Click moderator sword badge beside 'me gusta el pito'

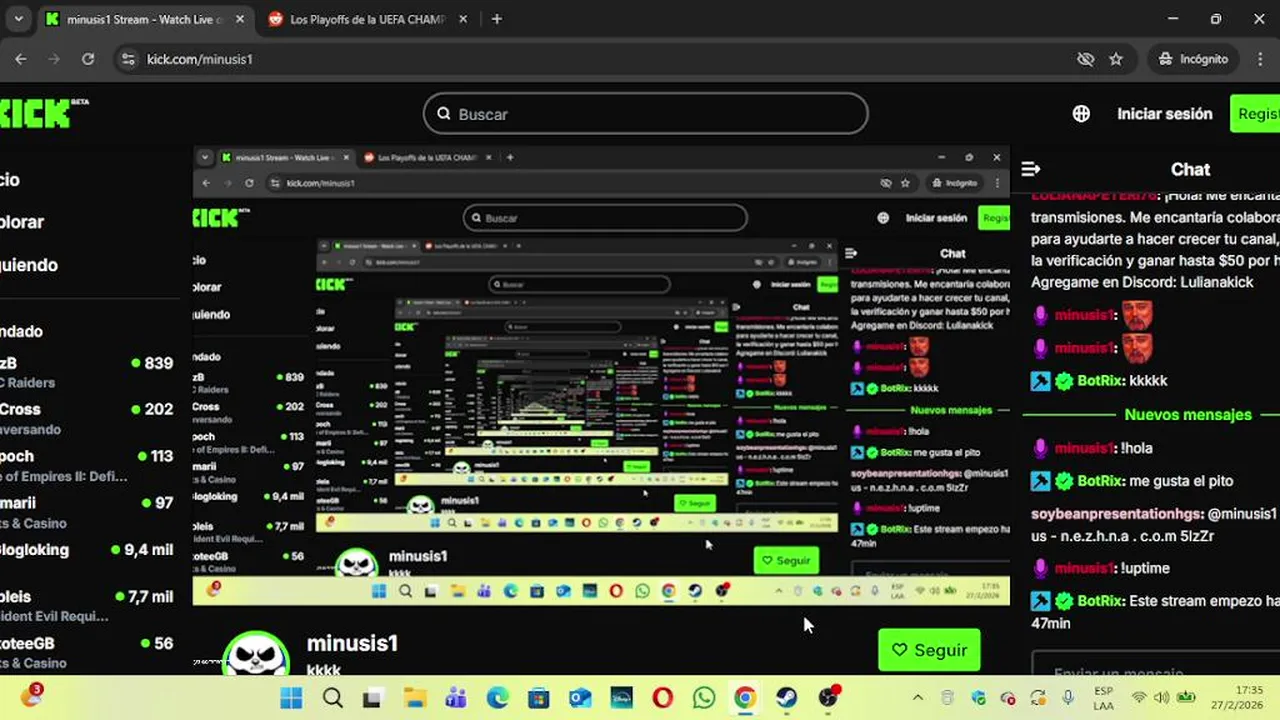coord(1041,481)
